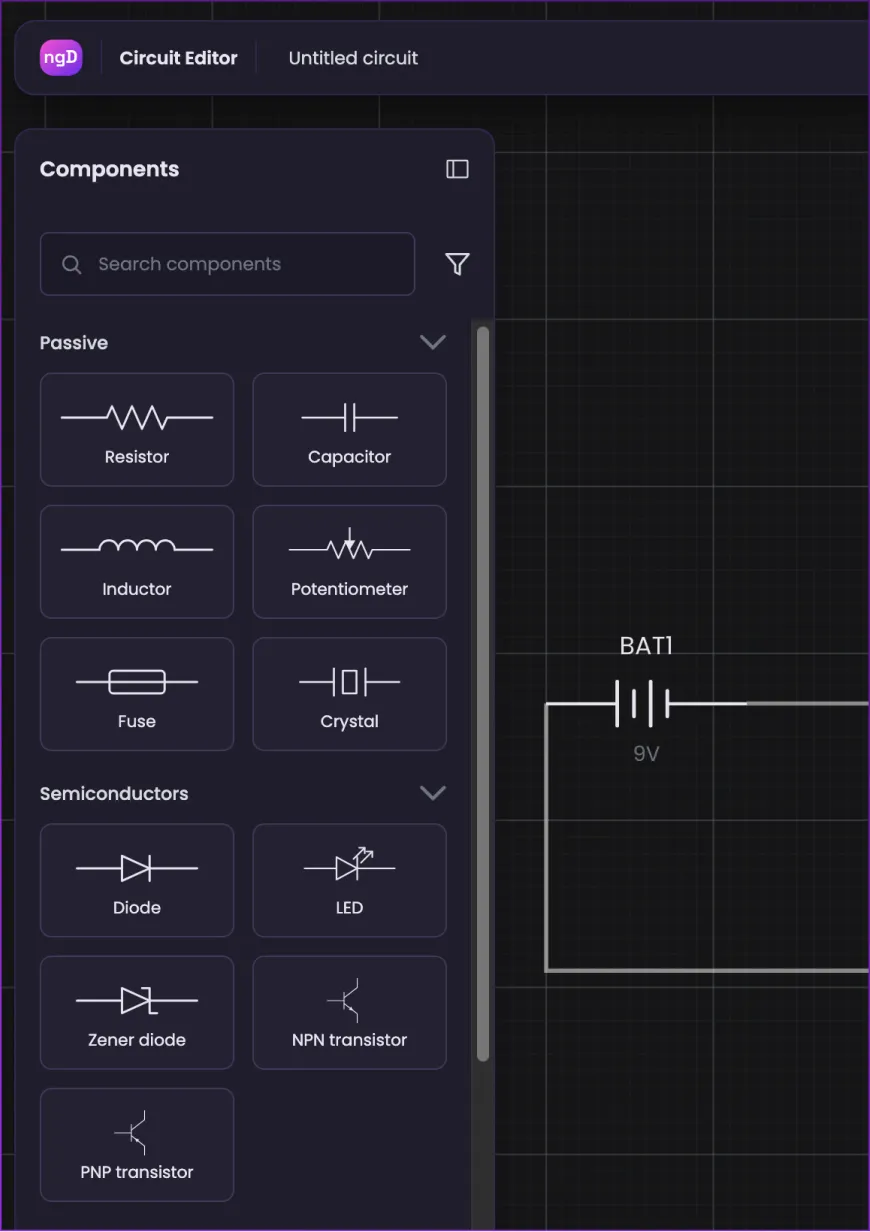Click the ngD app logo
The image size is (870, 1232).
[60, 58]
